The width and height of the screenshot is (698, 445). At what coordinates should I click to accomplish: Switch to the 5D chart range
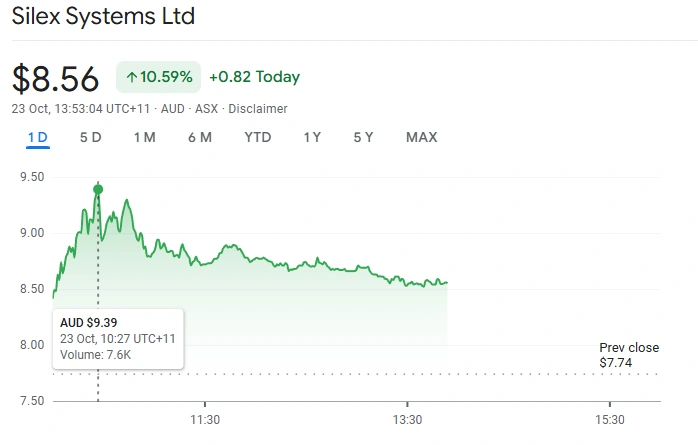tap(91, 137)
